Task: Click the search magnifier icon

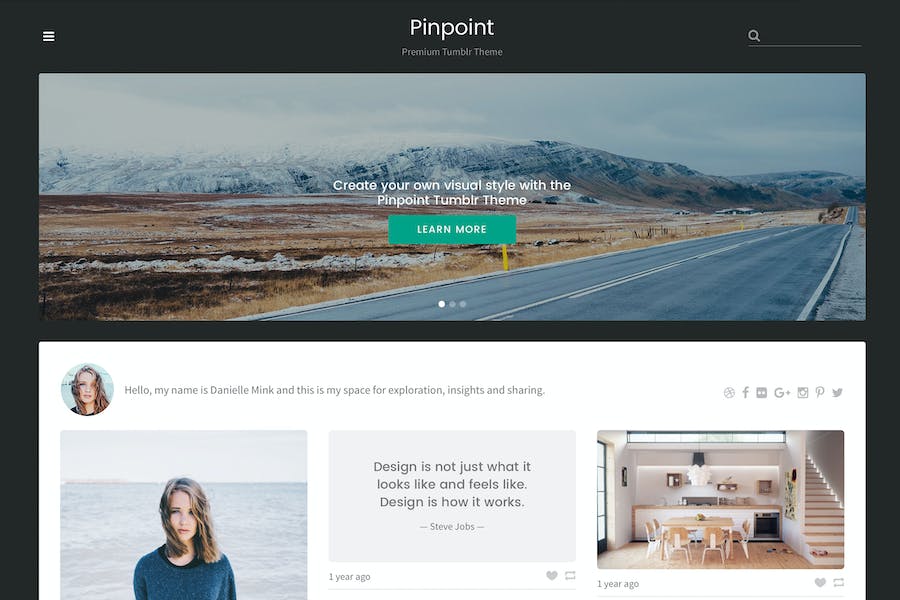Action: pyautogui.click(x=754, y=36)
